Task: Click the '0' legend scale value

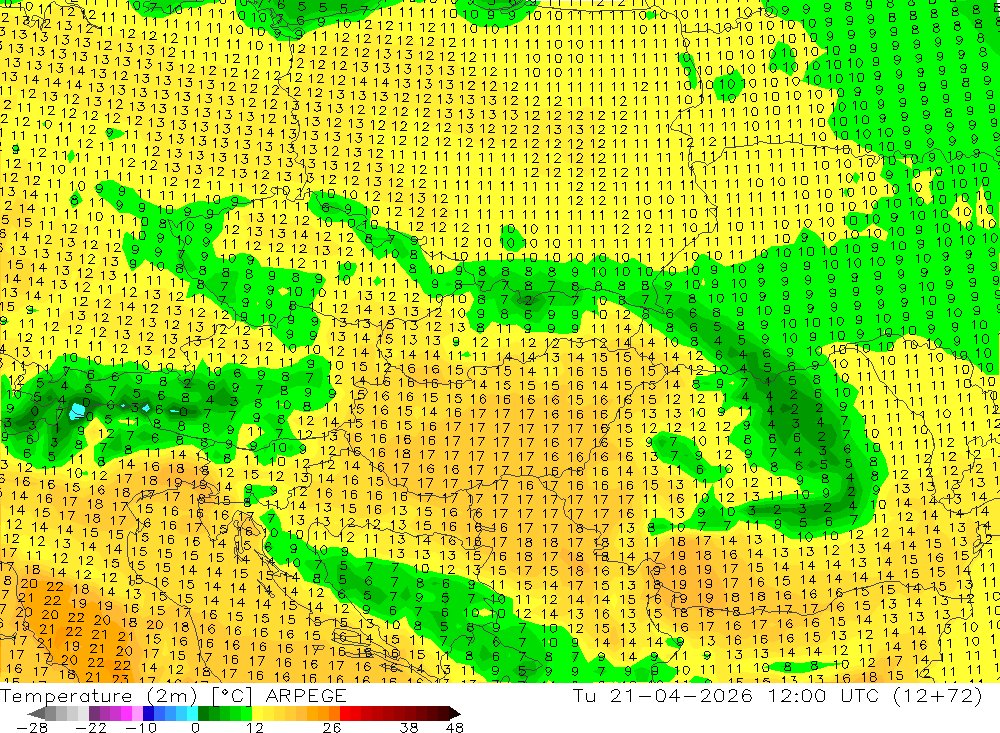Action: (x=195, y=727)
